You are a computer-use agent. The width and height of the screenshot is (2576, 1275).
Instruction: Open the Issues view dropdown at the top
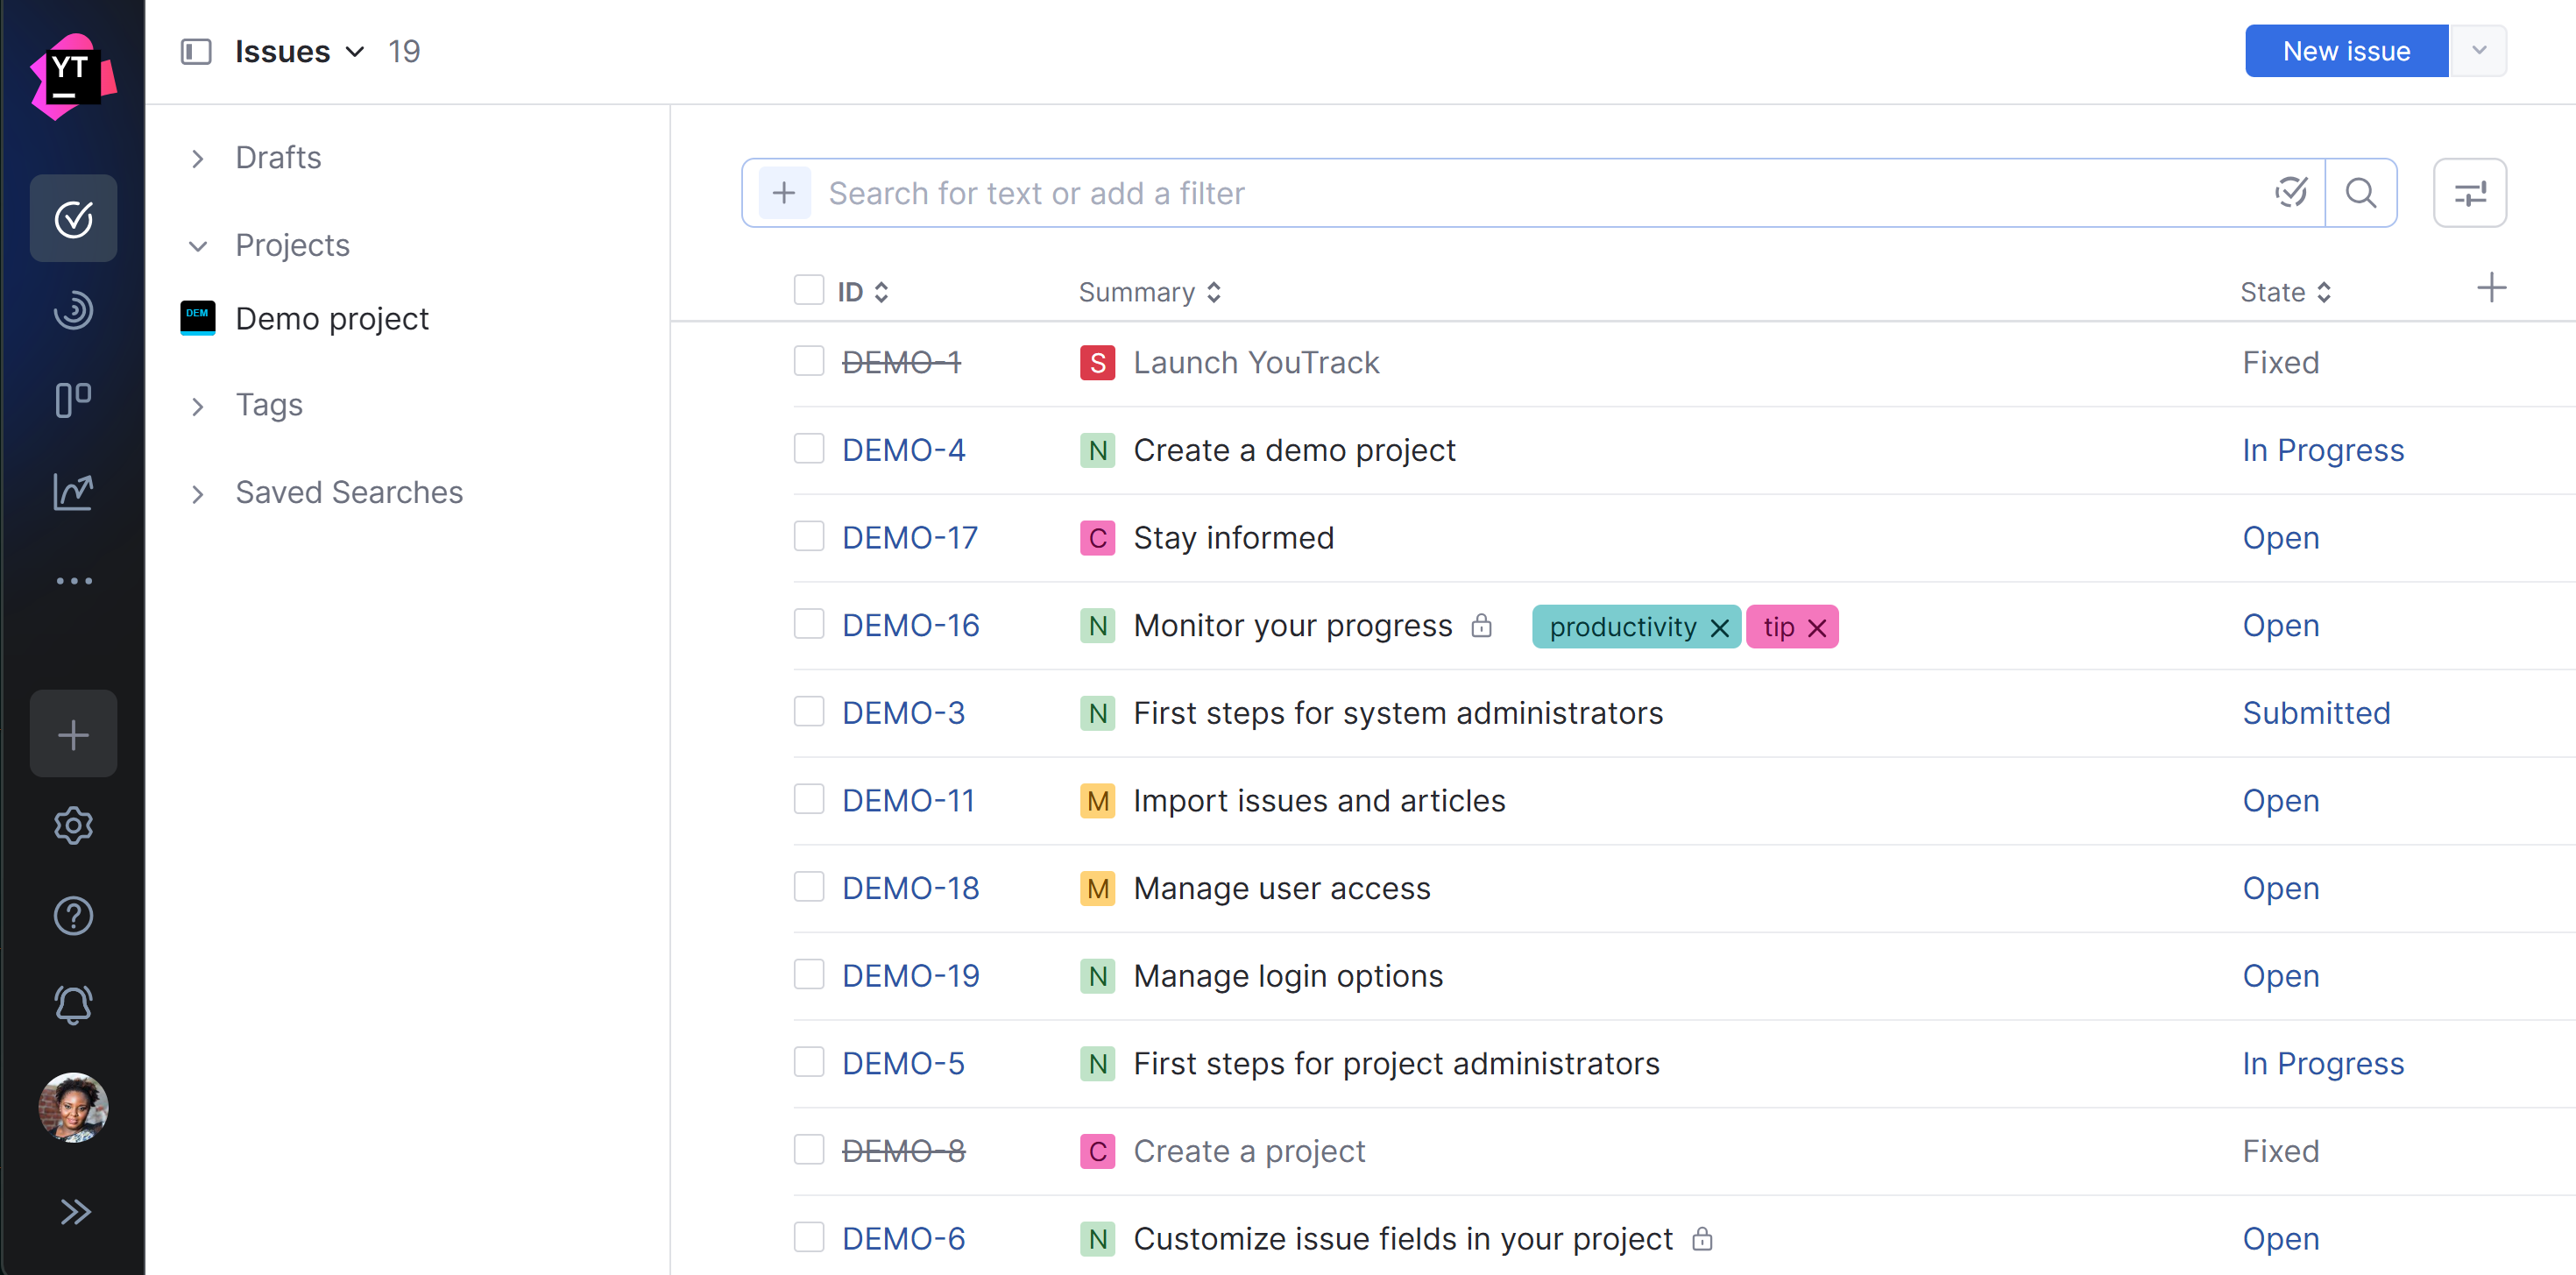(354, 51)
